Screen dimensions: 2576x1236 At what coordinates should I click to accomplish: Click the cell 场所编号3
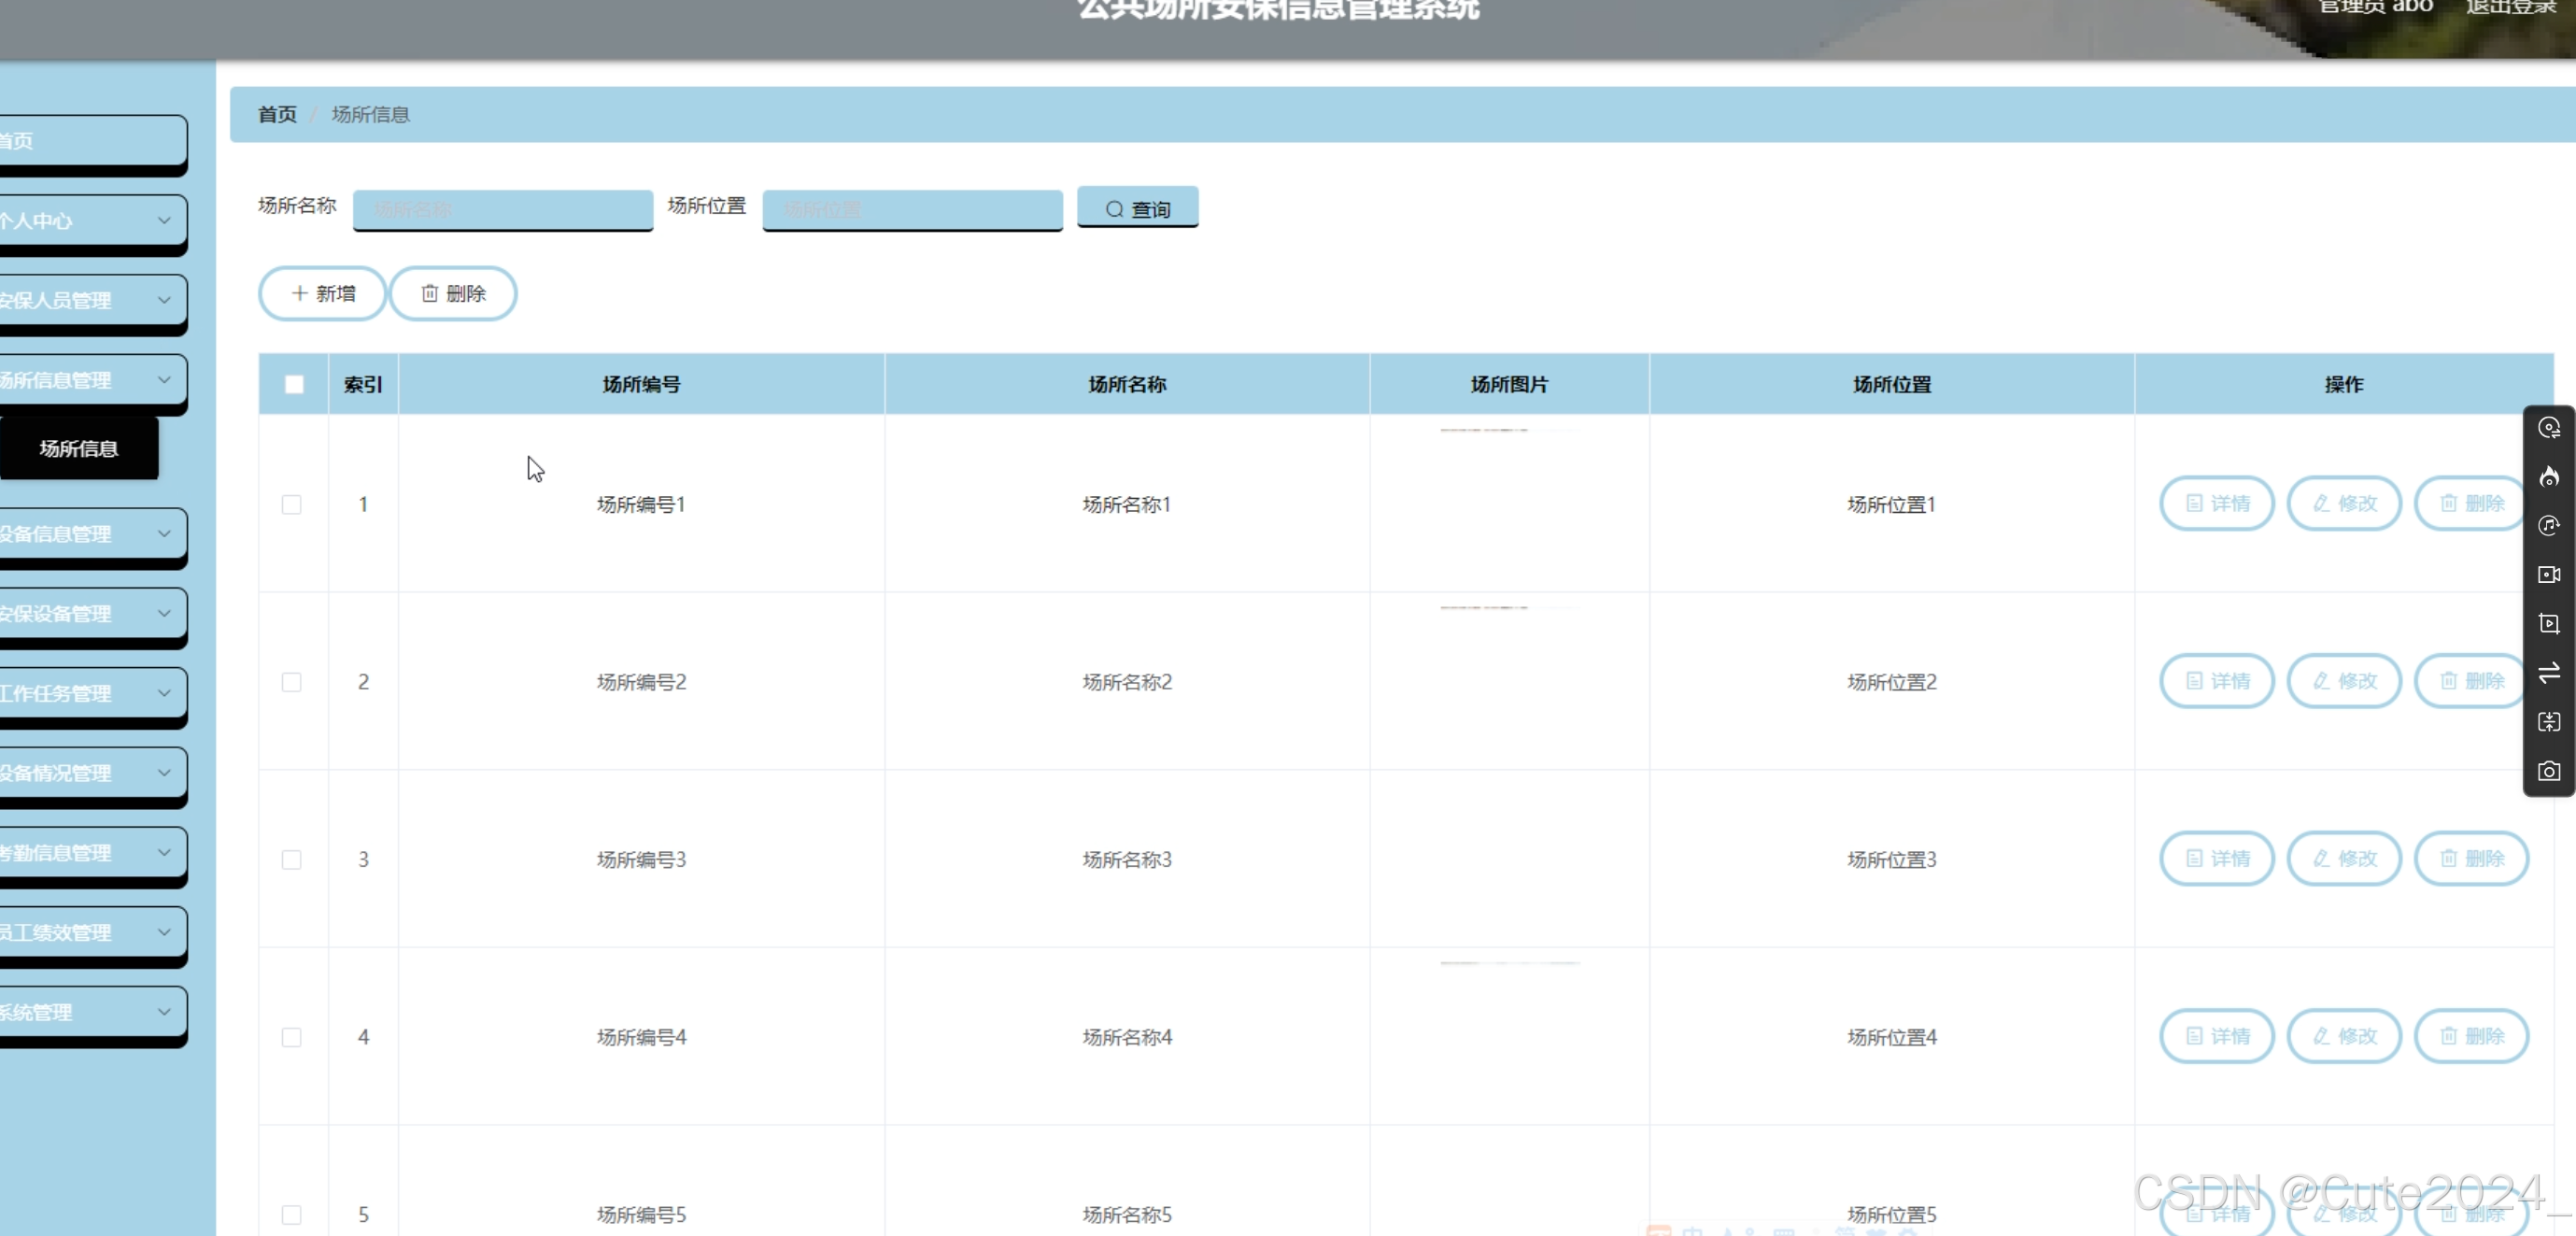(x=641, y=860)
